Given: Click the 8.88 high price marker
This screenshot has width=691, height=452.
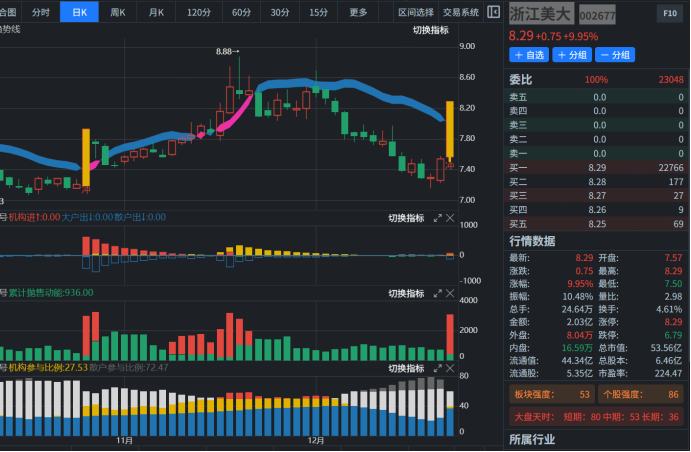Looking at the screenshot, I should coord(227,51).
